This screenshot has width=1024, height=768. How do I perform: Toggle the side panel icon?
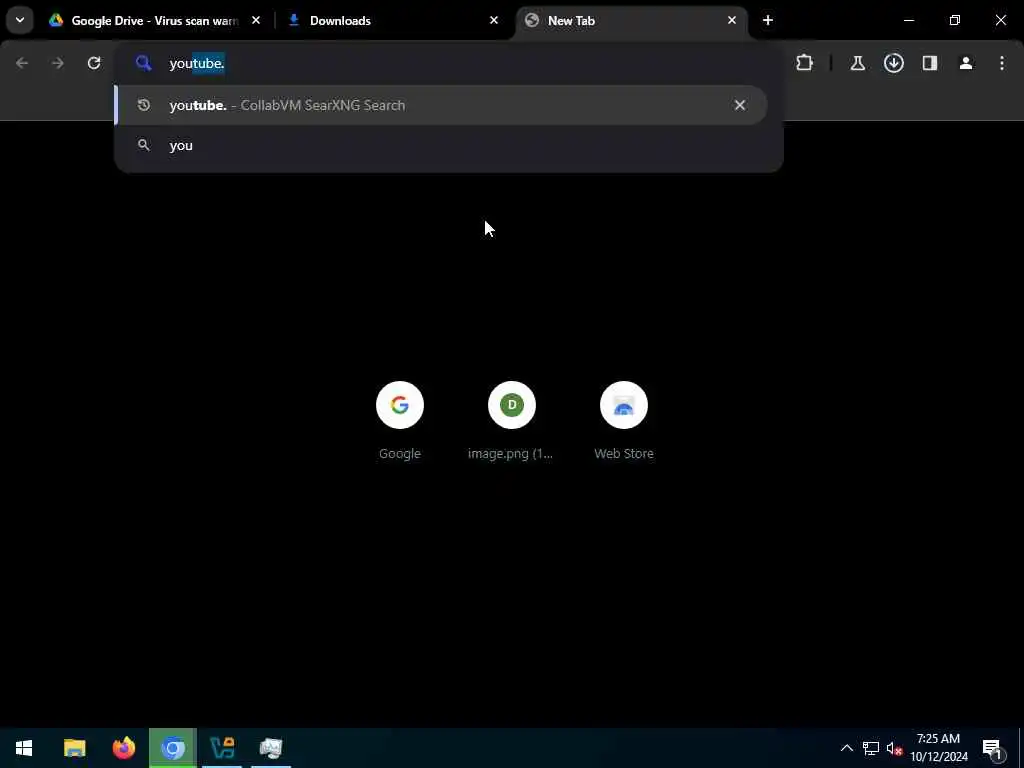point(930,63)
